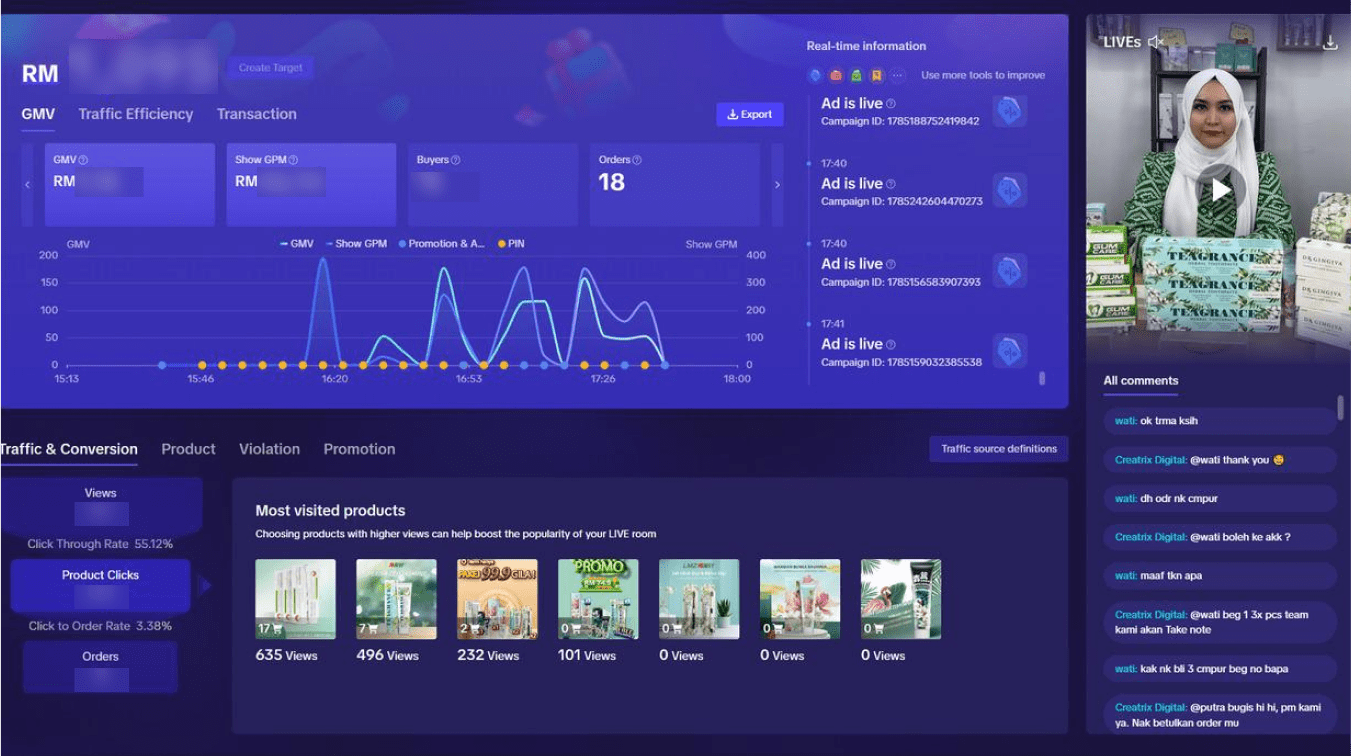Click comment '@wati thank you'
1351x756 pixels.
1220,460
